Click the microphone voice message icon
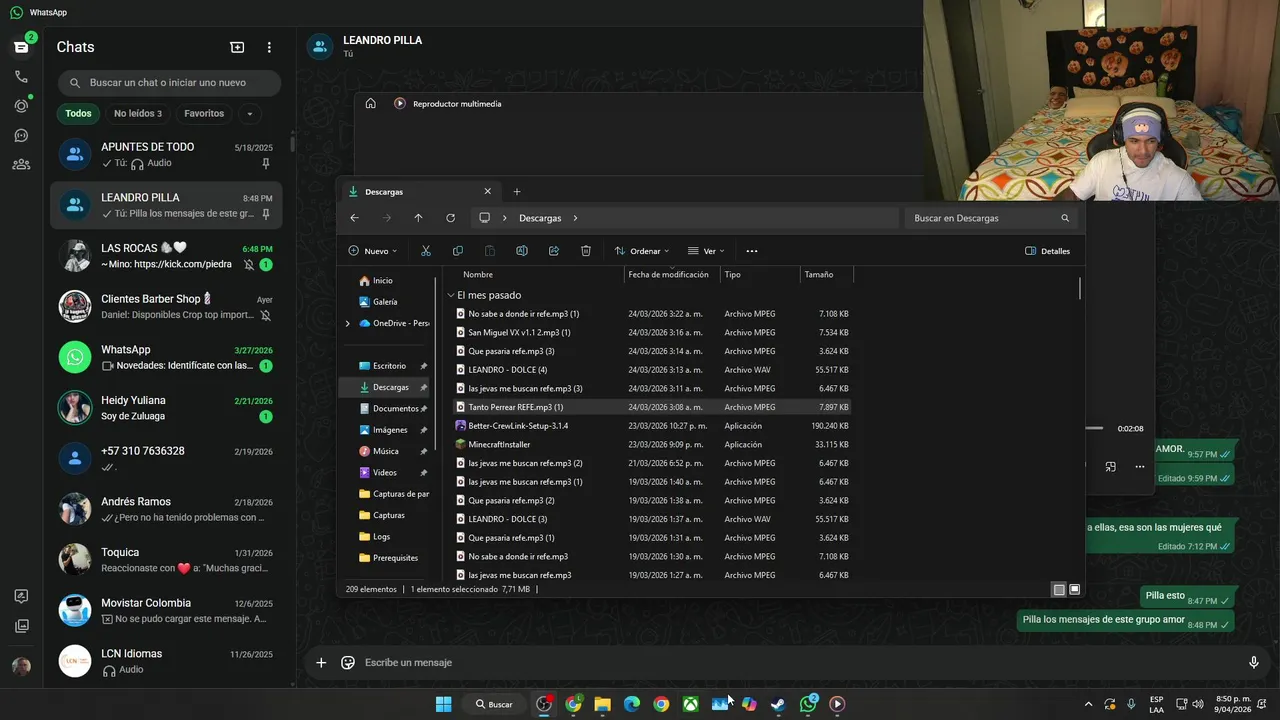 point(1253,662)
